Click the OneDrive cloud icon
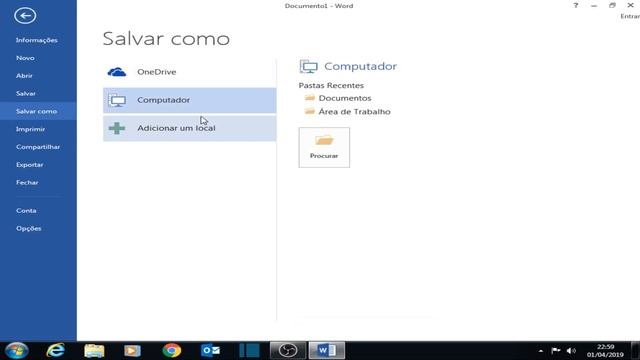 click(x=117, y=72)
